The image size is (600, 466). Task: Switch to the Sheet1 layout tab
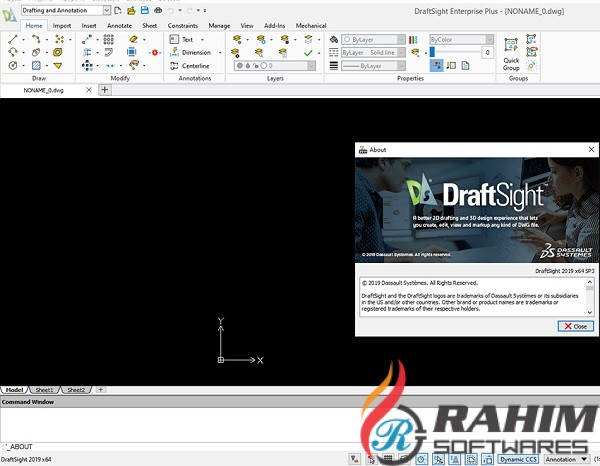coord(44,390)
